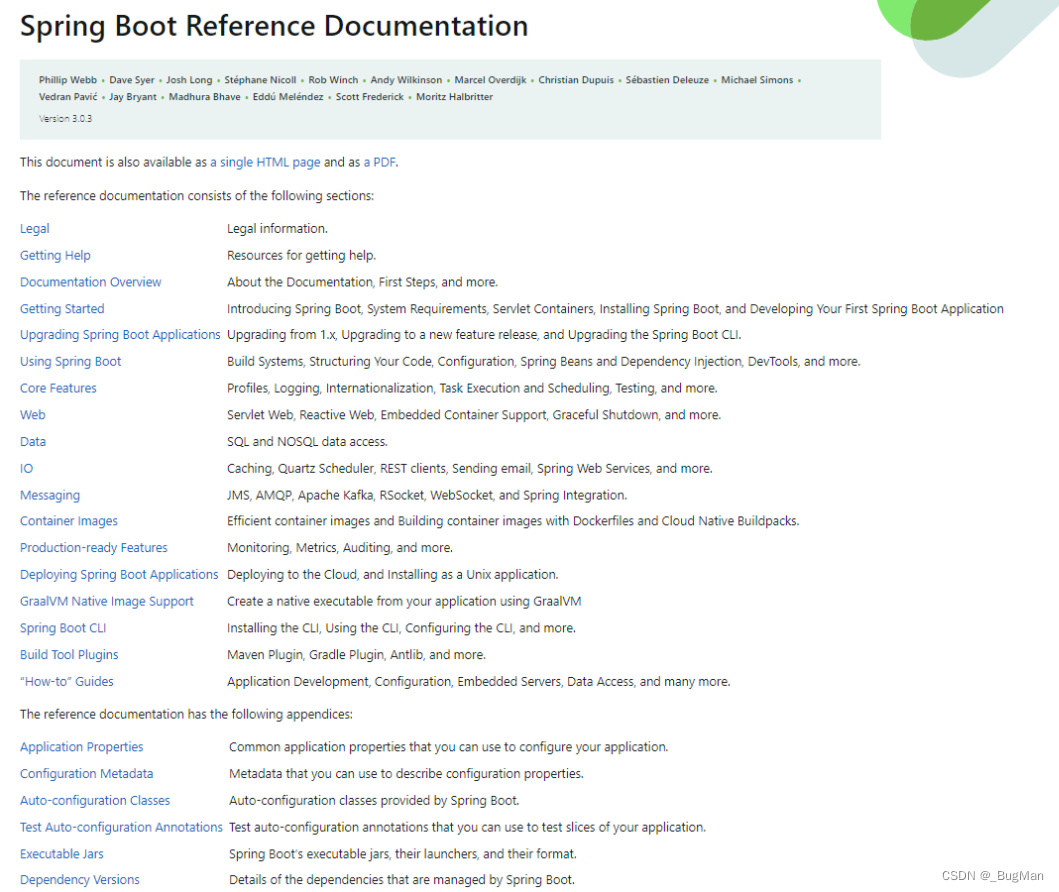The height and width of the screenshot is (892, 1059).
Task: Open the Build Tool Plugins section
Action: coord(69,654)
